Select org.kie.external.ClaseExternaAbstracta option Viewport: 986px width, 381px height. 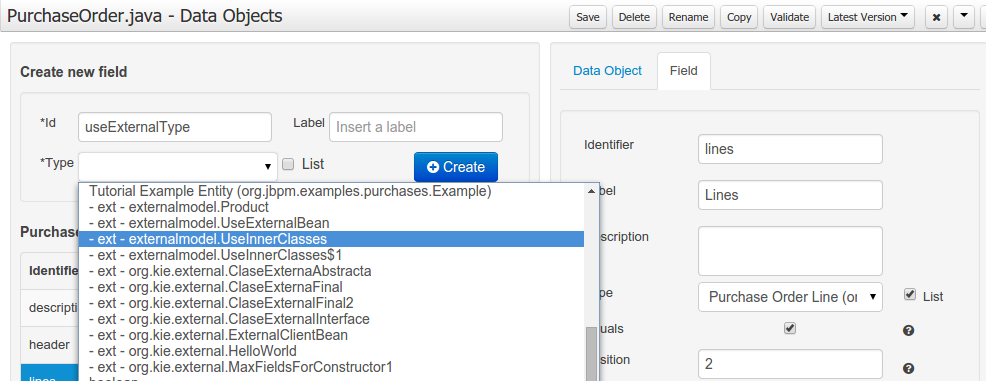(331, 271)
